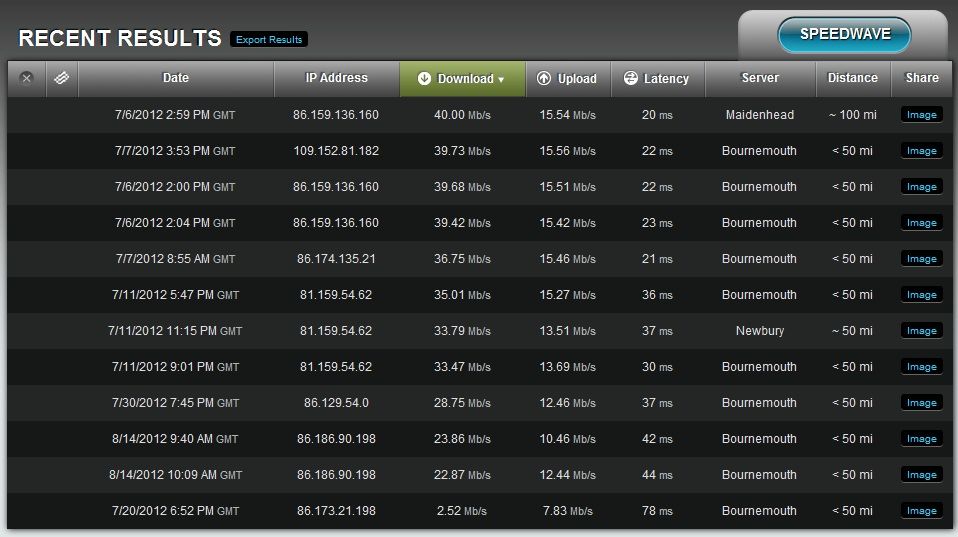Select the date 7/6/2012 2:59 PM GMT

175,115
